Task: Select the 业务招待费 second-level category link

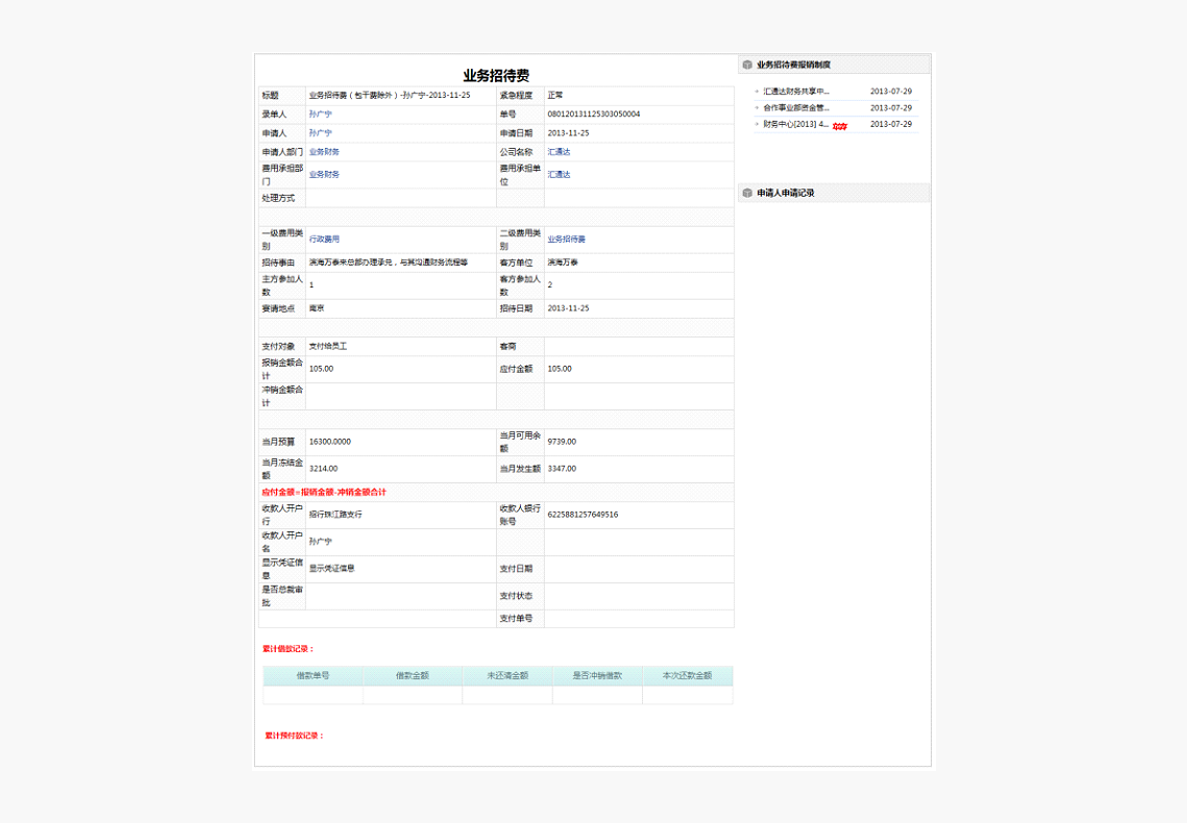Action: [x=566, y=240]
